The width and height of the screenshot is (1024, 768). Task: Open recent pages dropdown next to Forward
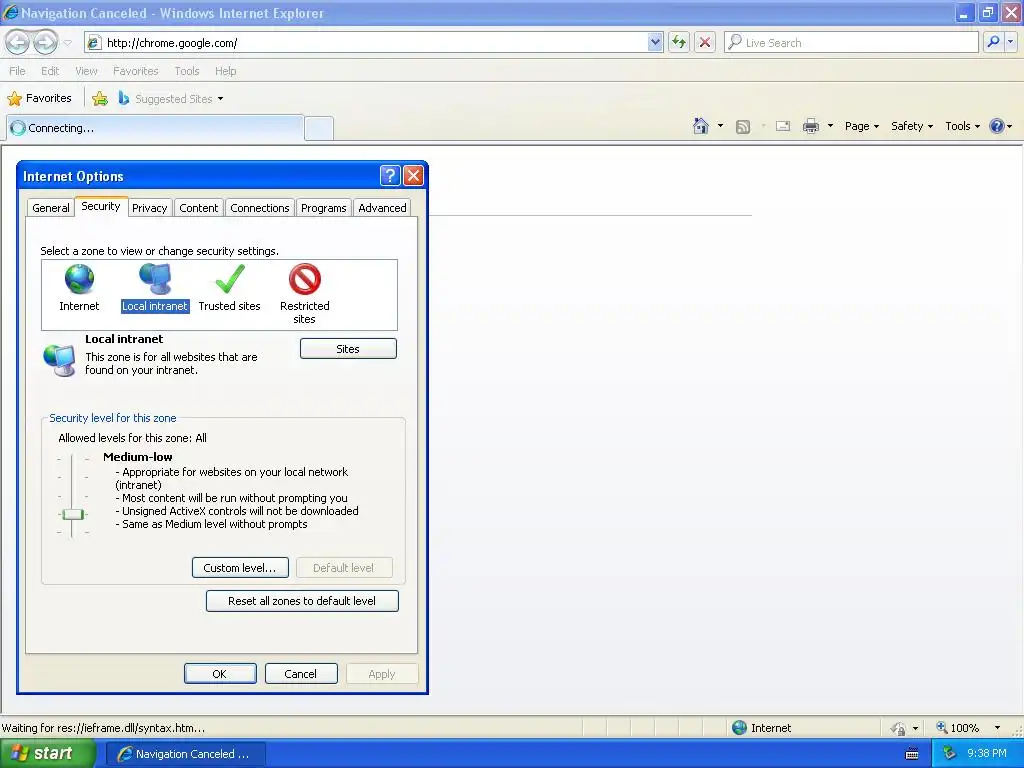tap(67, 43)
